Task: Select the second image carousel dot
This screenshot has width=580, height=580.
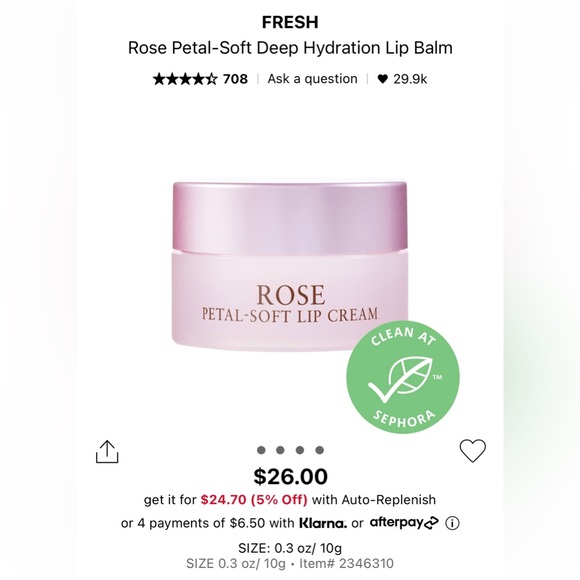Action: coord(280,450)
